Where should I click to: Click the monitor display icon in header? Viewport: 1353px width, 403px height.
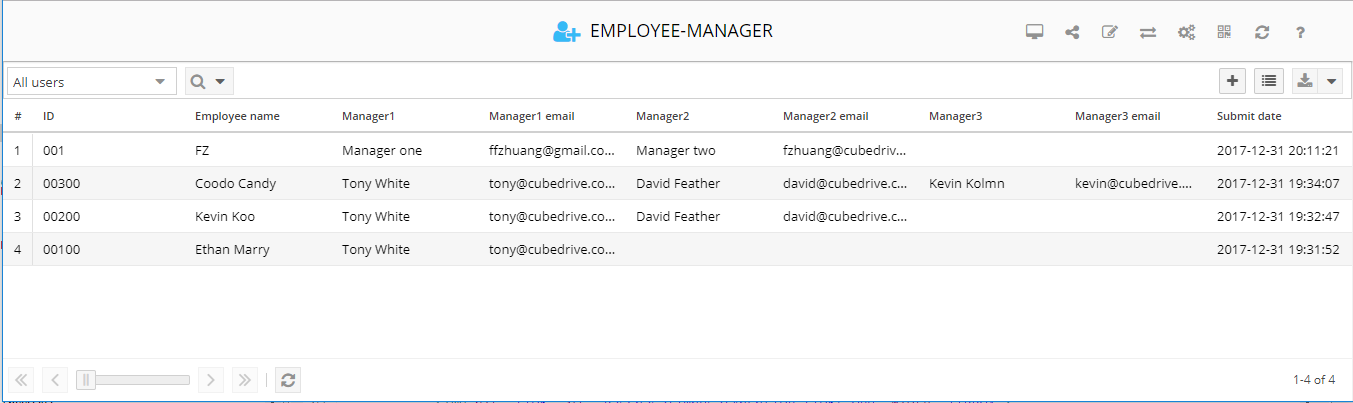point(1035,32)
